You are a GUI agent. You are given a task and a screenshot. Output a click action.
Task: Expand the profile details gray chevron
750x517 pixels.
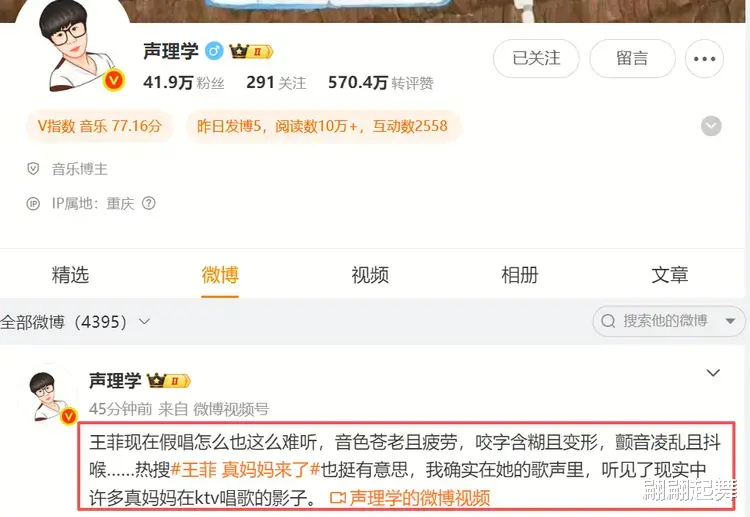(x=711, y=126)
